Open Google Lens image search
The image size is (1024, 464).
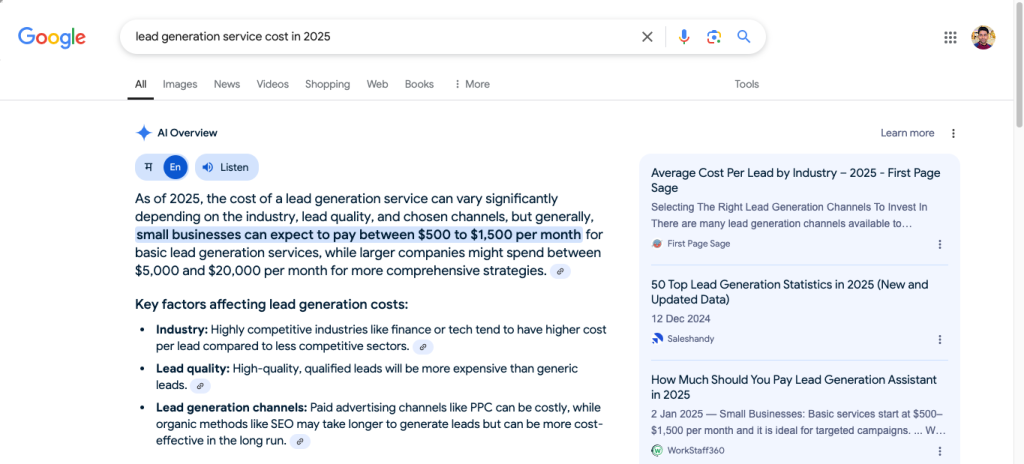[x=714, y=37]
